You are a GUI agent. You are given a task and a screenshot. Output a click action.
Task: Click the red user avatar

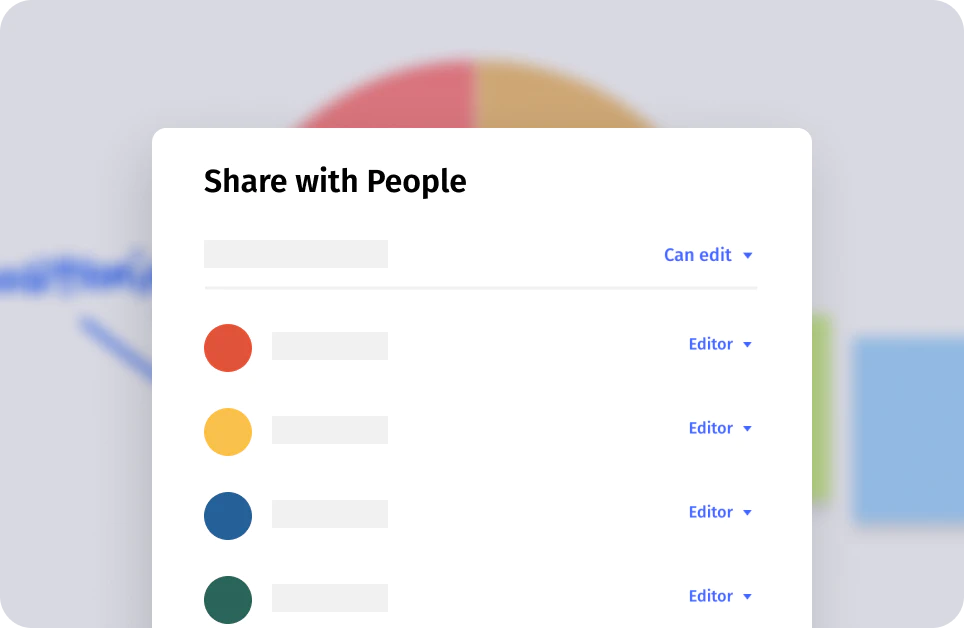click(228, 348)
